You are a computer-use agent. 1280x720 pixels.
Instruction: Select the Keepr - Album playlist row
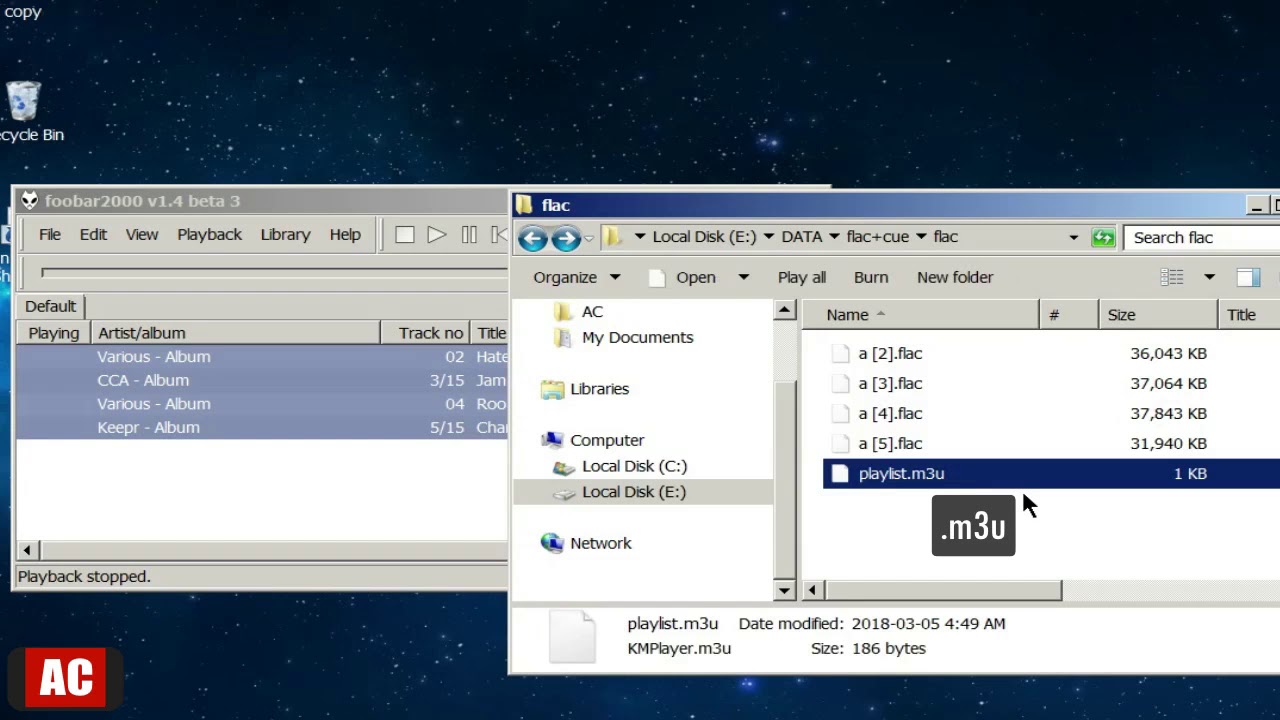click(262, 428)
